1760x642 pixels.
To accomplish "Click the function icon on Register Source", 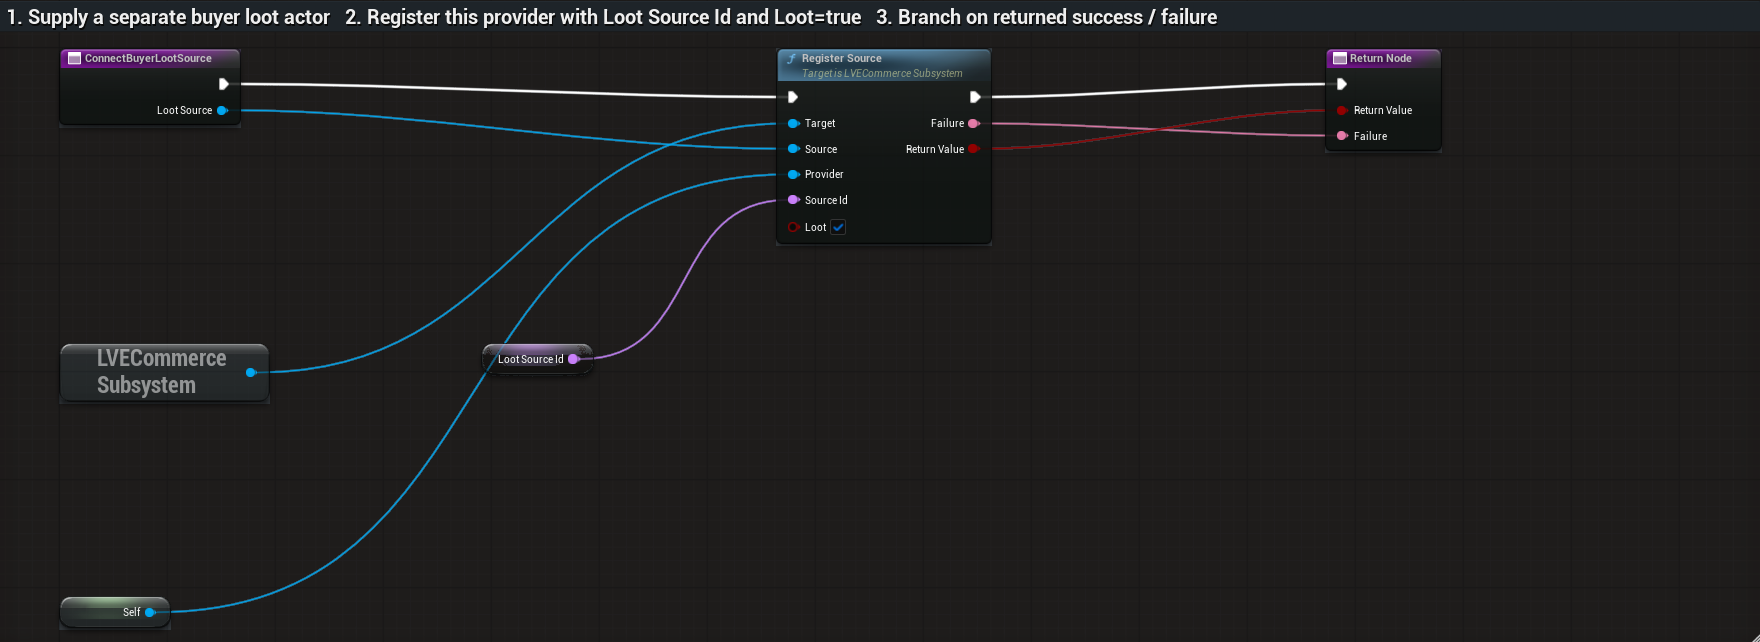I will tap(791, 58).
